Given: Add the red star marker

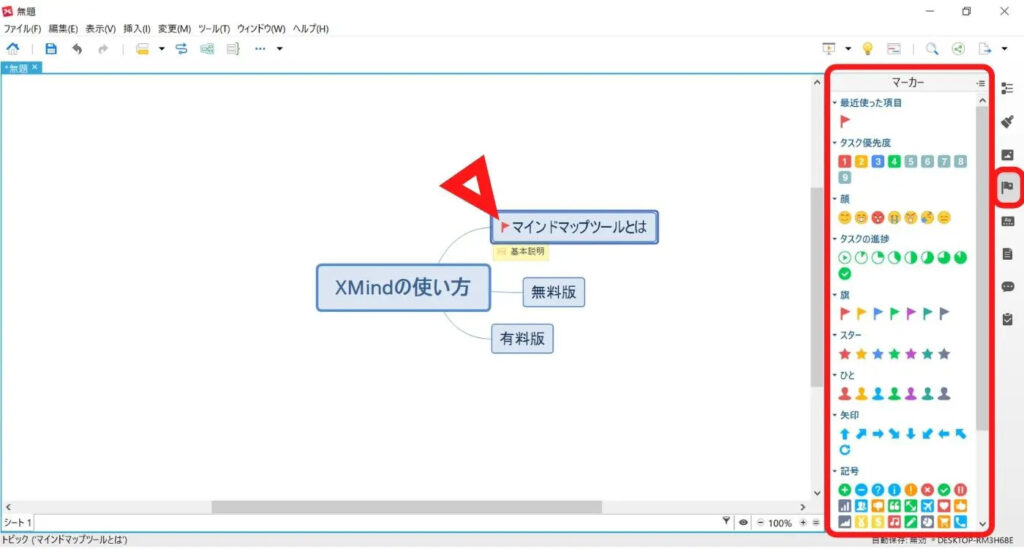Looking at the screenshot, I should [844, 354].
